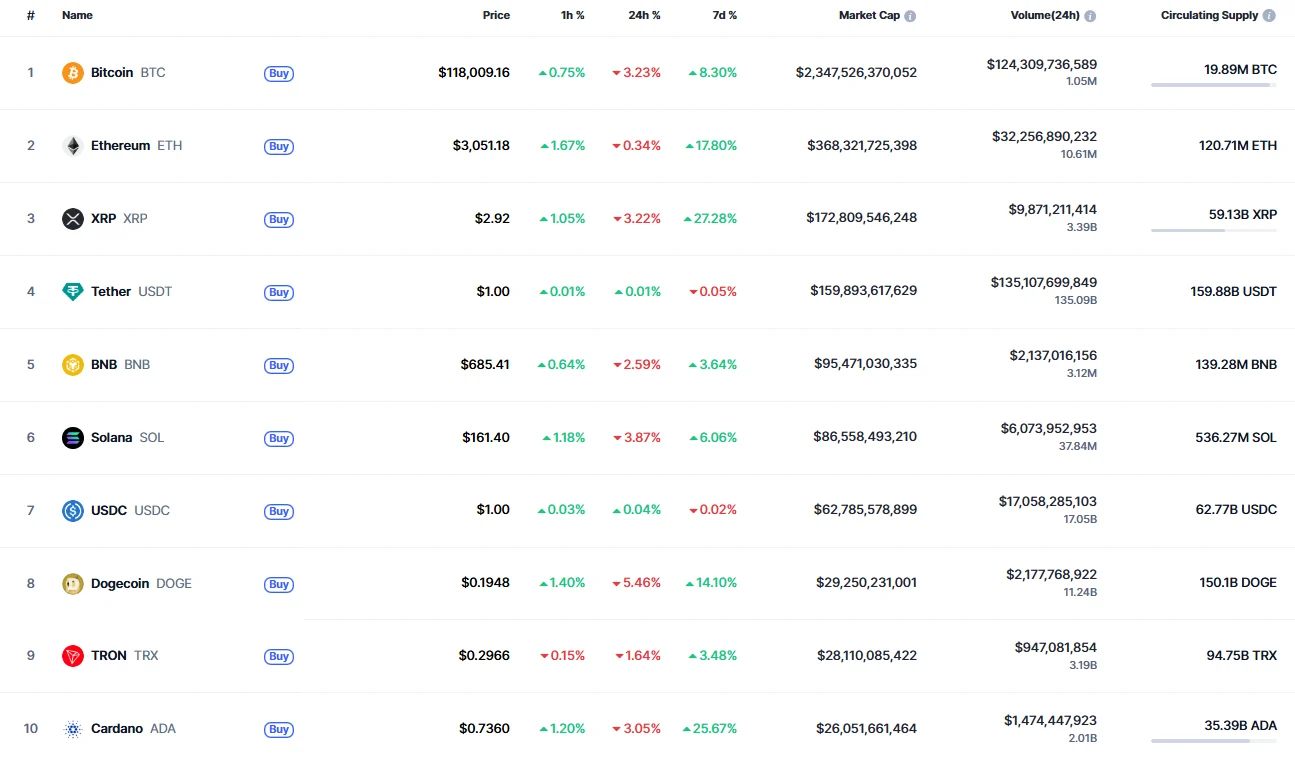The image size is (1295, 763).
Task: Open Market Cap info tooltip icon
Action: (910, 16)
